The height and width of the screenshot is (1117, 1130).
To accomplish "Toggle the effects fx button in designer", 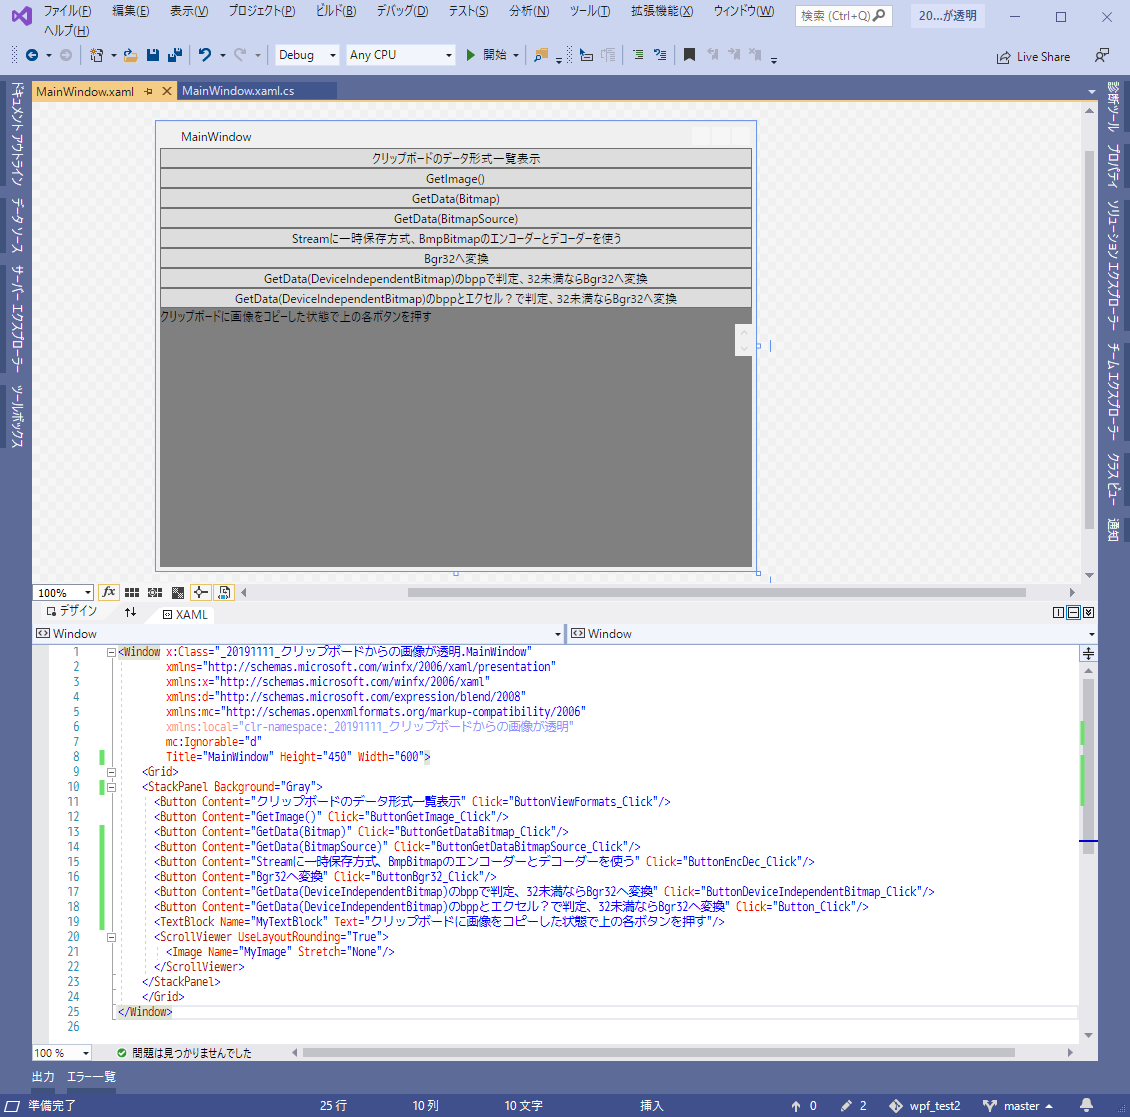I will point(109,592).
